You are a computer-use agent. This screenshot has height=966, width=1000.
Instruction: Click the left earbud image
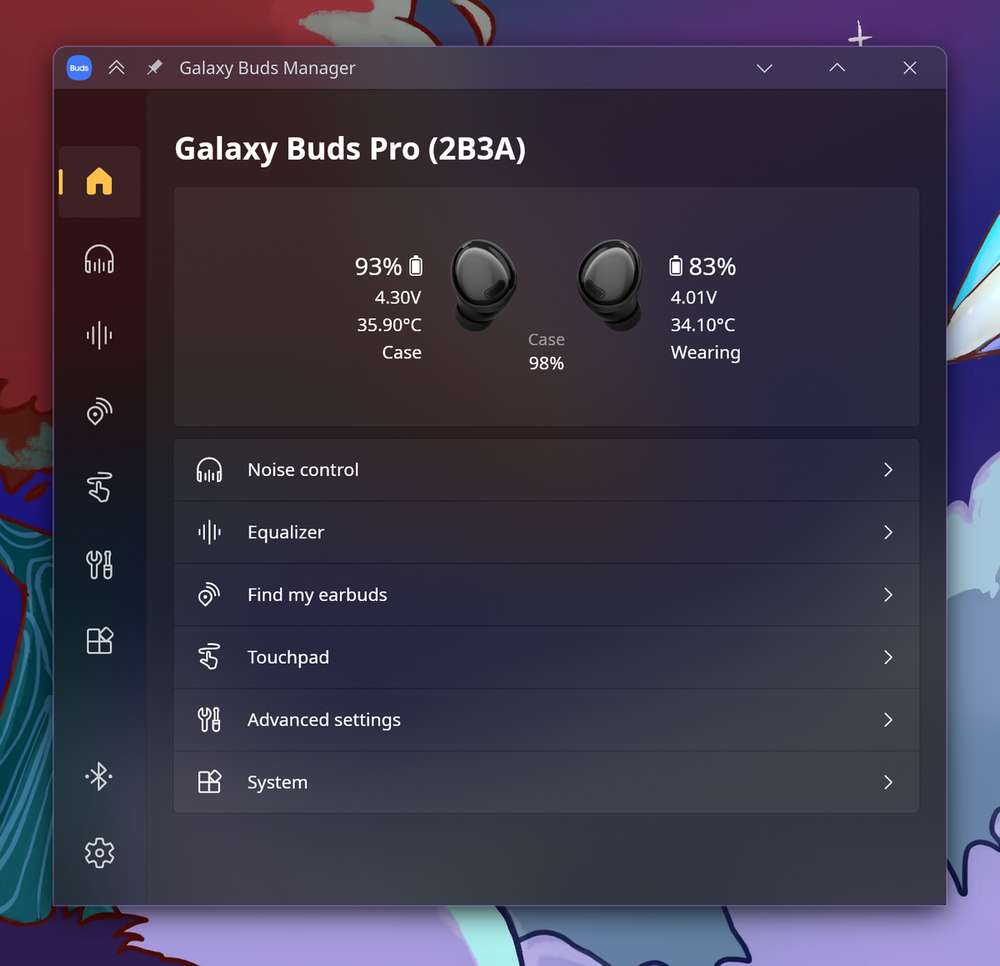484,285
